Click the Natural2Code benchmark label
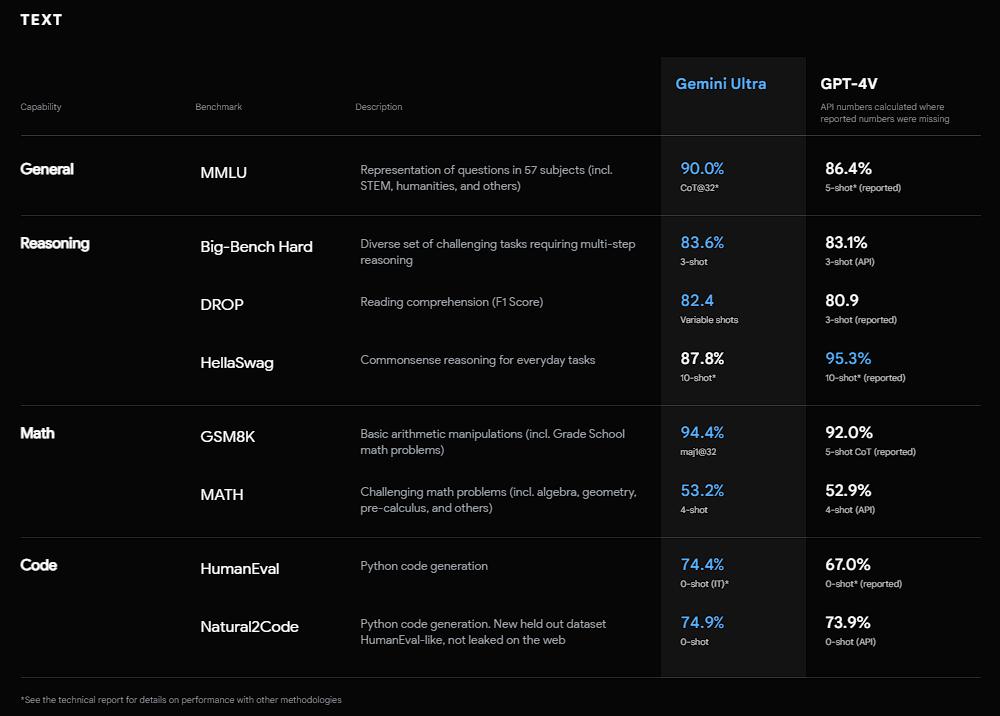 click(x=249, y=627)
